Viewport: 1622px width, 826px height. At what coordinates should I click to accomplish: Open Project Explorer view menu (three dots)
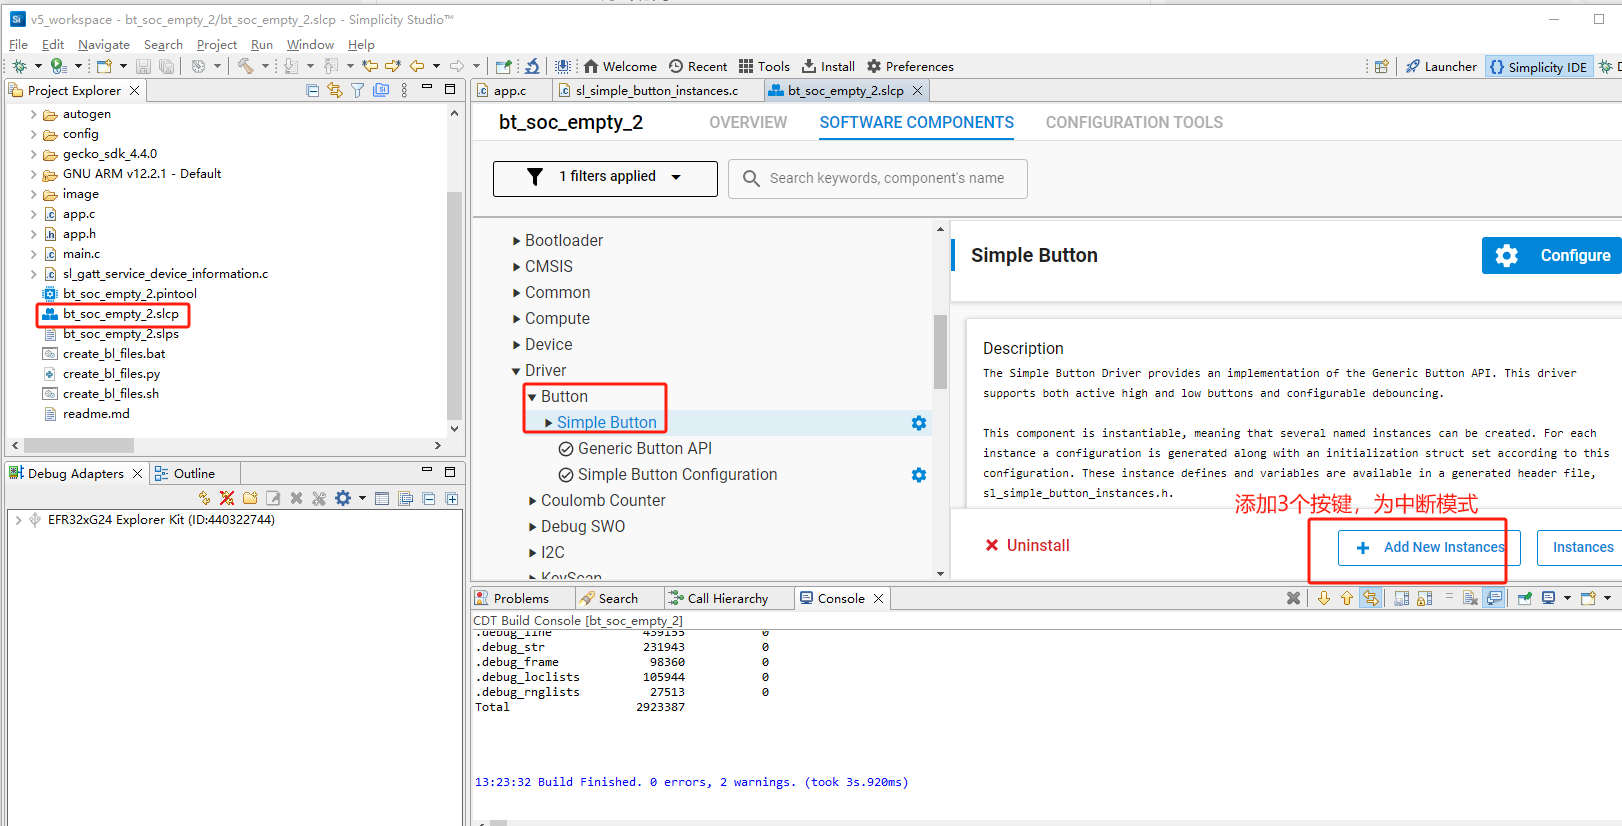pos(404,90)
